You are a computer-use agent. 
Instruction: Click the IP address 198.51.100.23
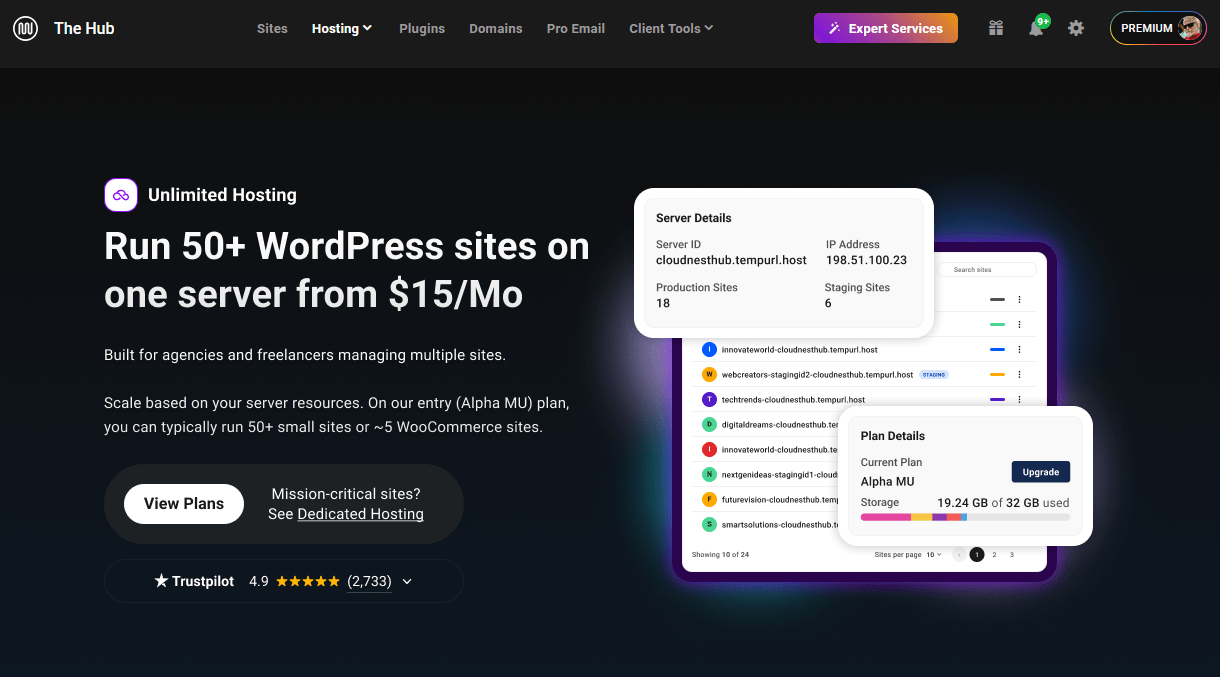pyautogui.click(x=866, y=260)
